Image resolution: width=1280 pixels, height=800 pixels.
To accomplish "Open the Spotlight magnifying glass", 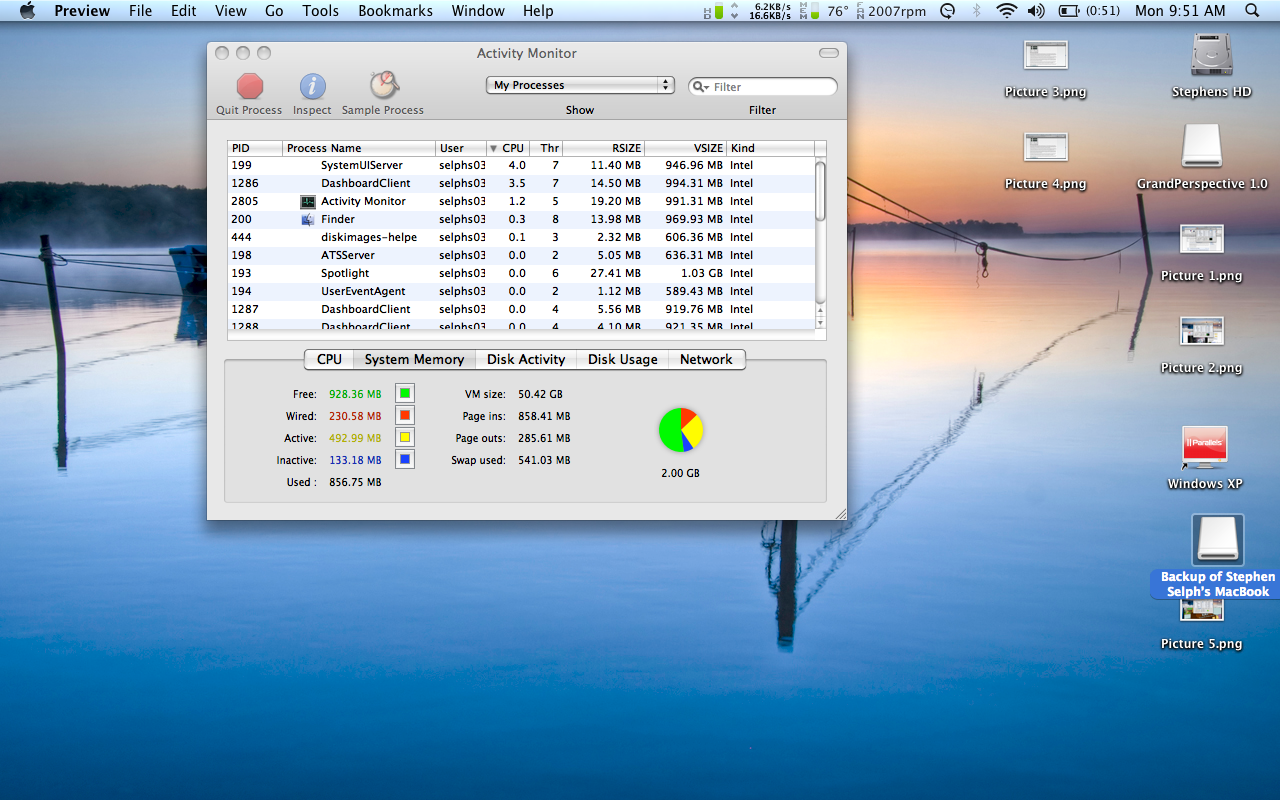I will (x=1252, y=11).
